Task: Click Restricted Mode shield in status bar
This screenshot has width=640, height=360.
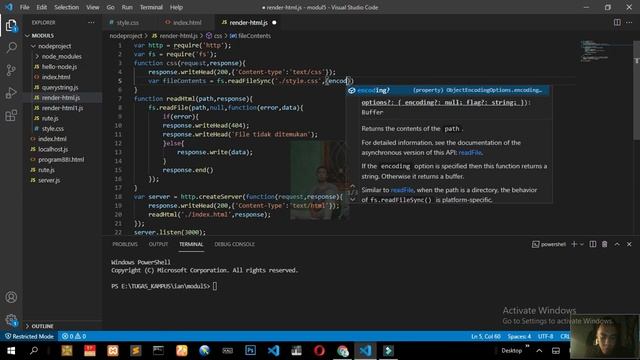Action: point(29,336)
